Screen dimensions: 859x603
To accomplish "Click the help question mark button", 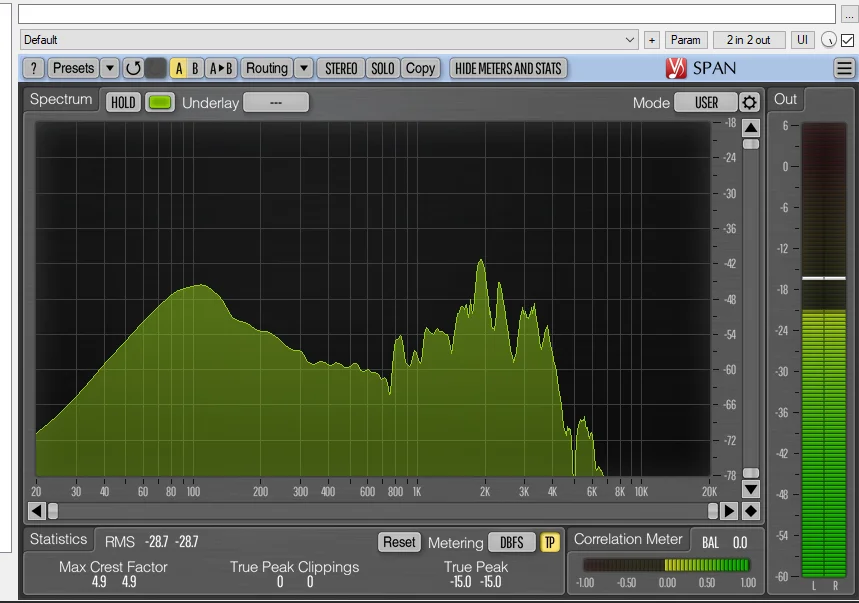I will coord(33,68).
